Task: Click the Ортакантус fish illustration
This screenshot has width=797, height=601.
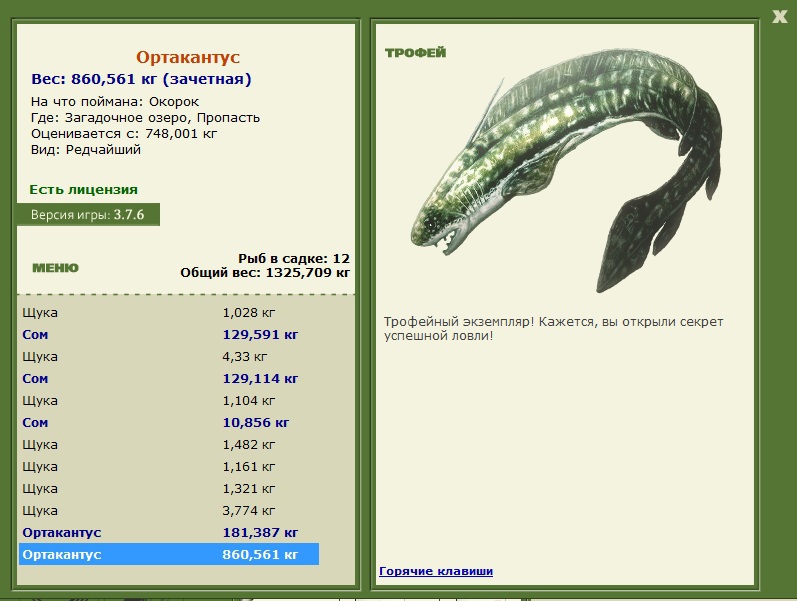Action: pos(566,170)
